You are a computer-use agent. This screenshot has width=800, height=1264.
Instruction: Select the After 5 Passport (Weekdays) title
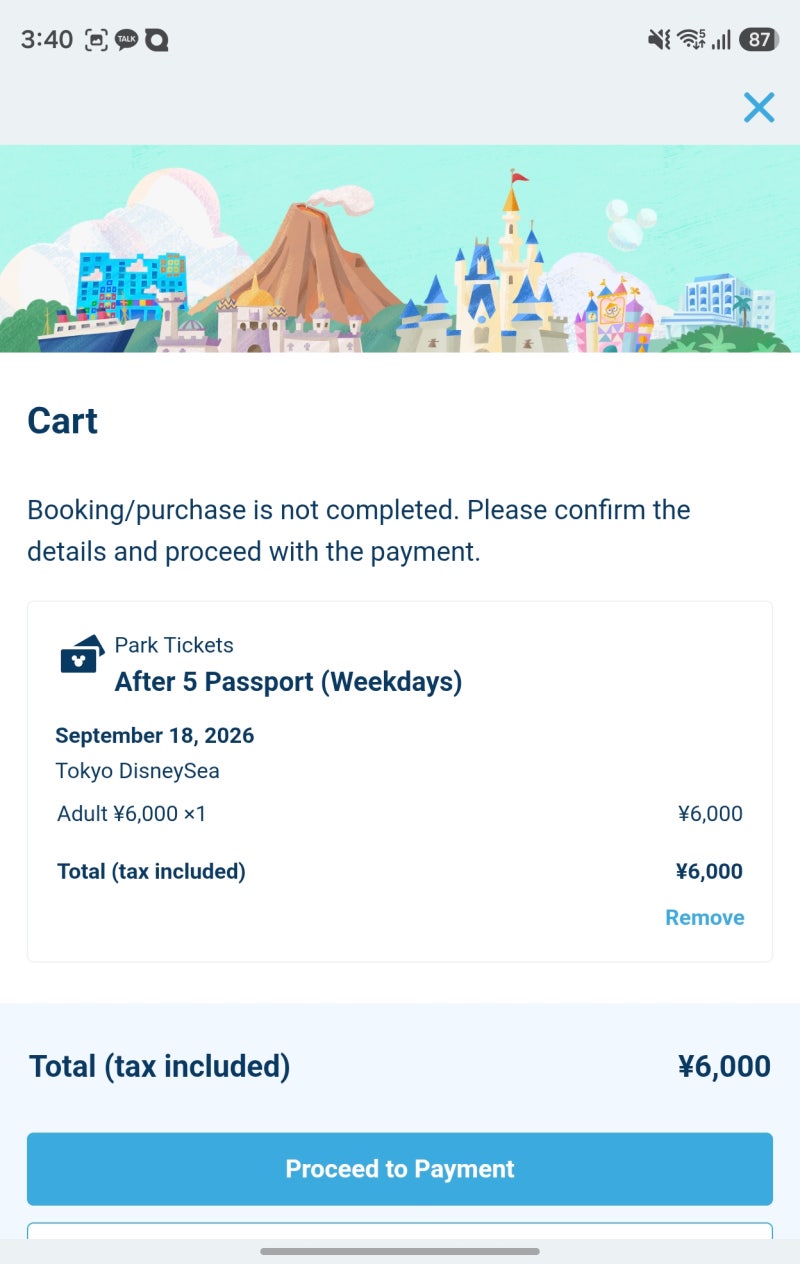point(289,682)
